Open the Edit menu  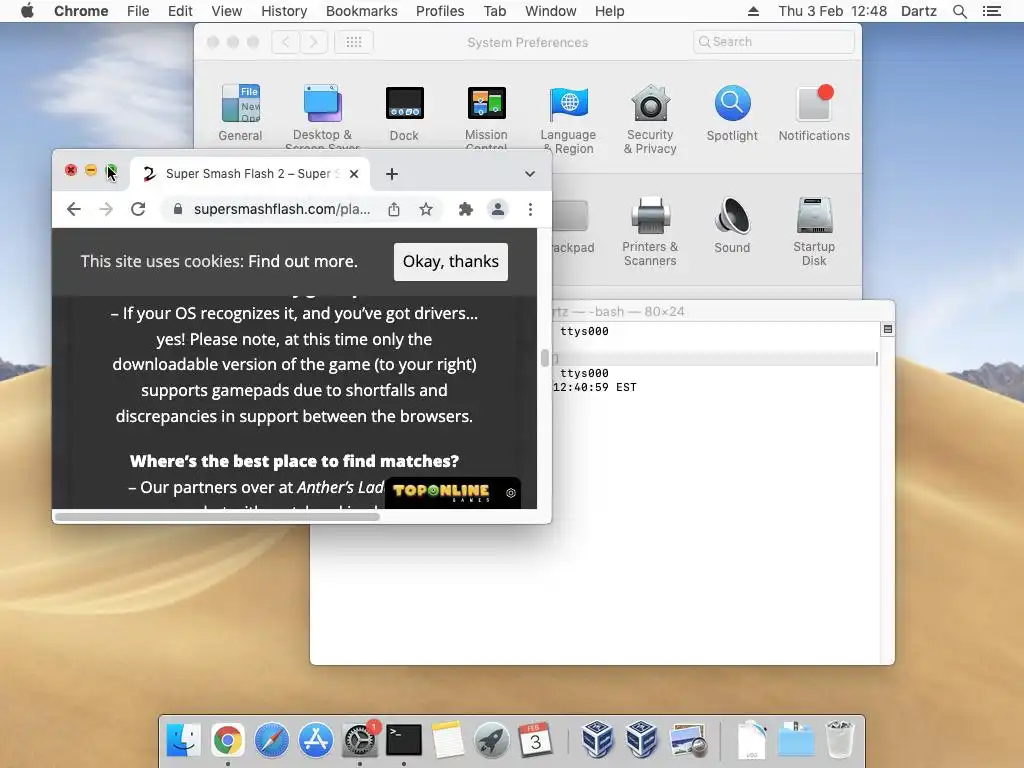click(x=180, y=11)
